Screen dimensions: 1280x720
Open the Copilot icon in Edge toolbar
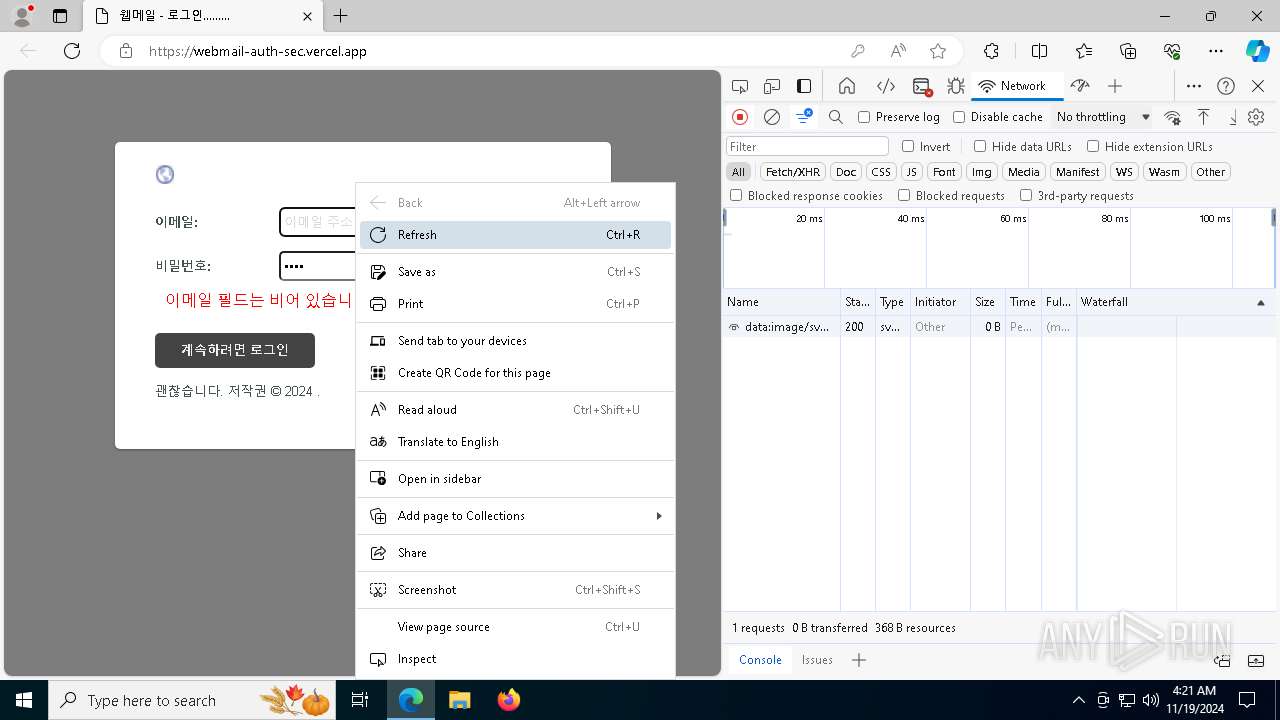click(1257, 51)
